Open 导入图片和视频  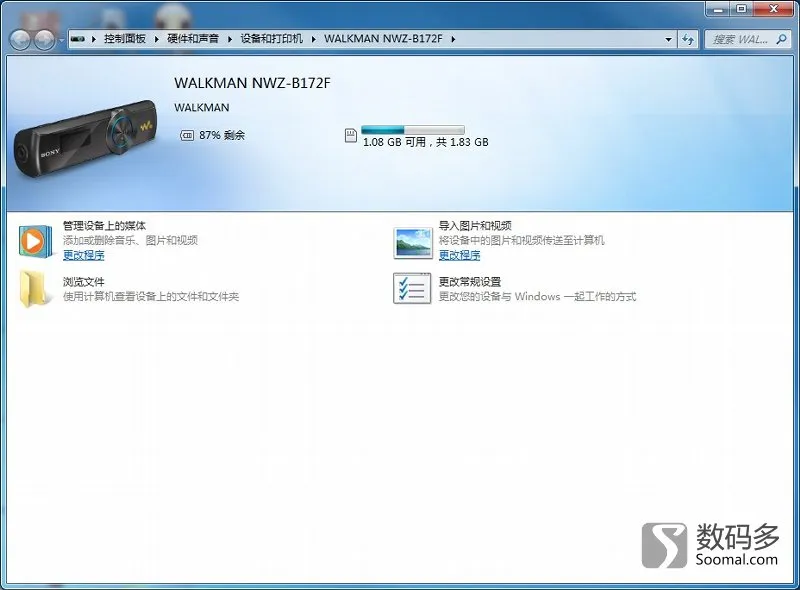(475, 226)
